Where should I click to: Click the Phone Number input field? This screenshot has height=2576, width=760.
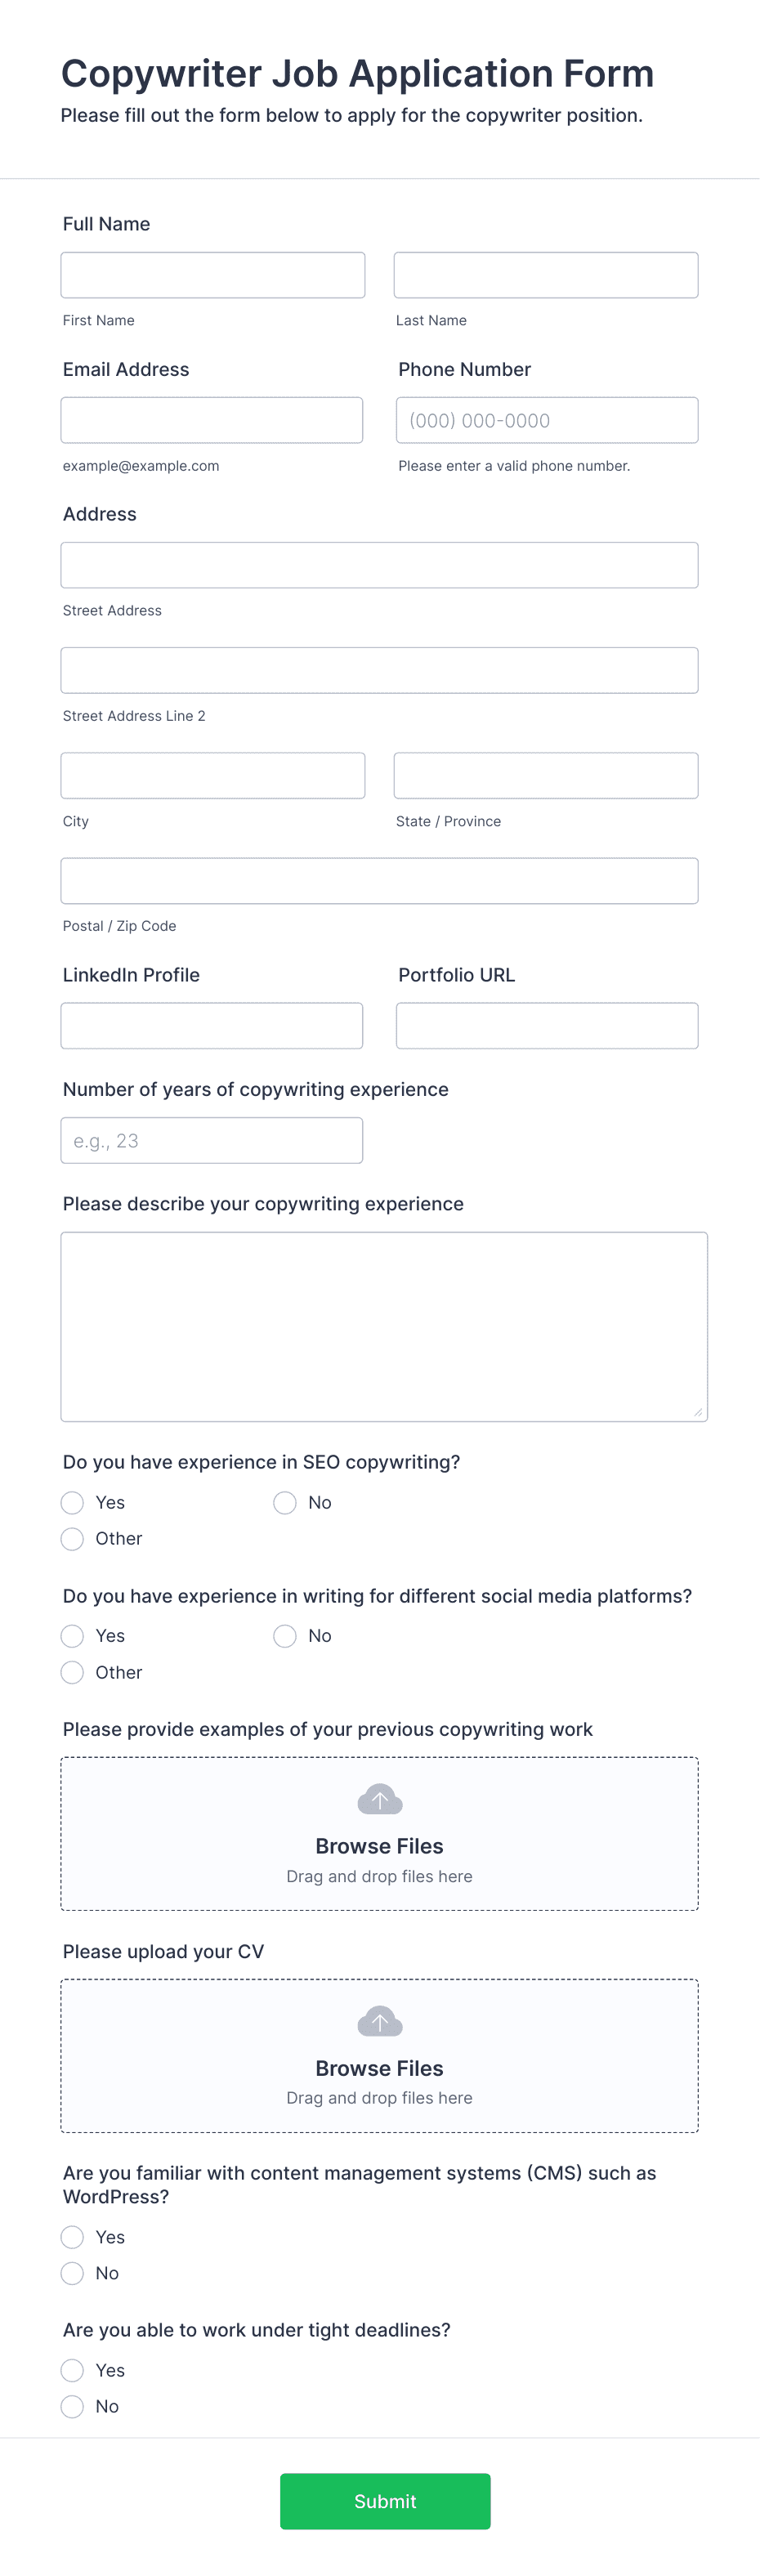click(546, 420)
